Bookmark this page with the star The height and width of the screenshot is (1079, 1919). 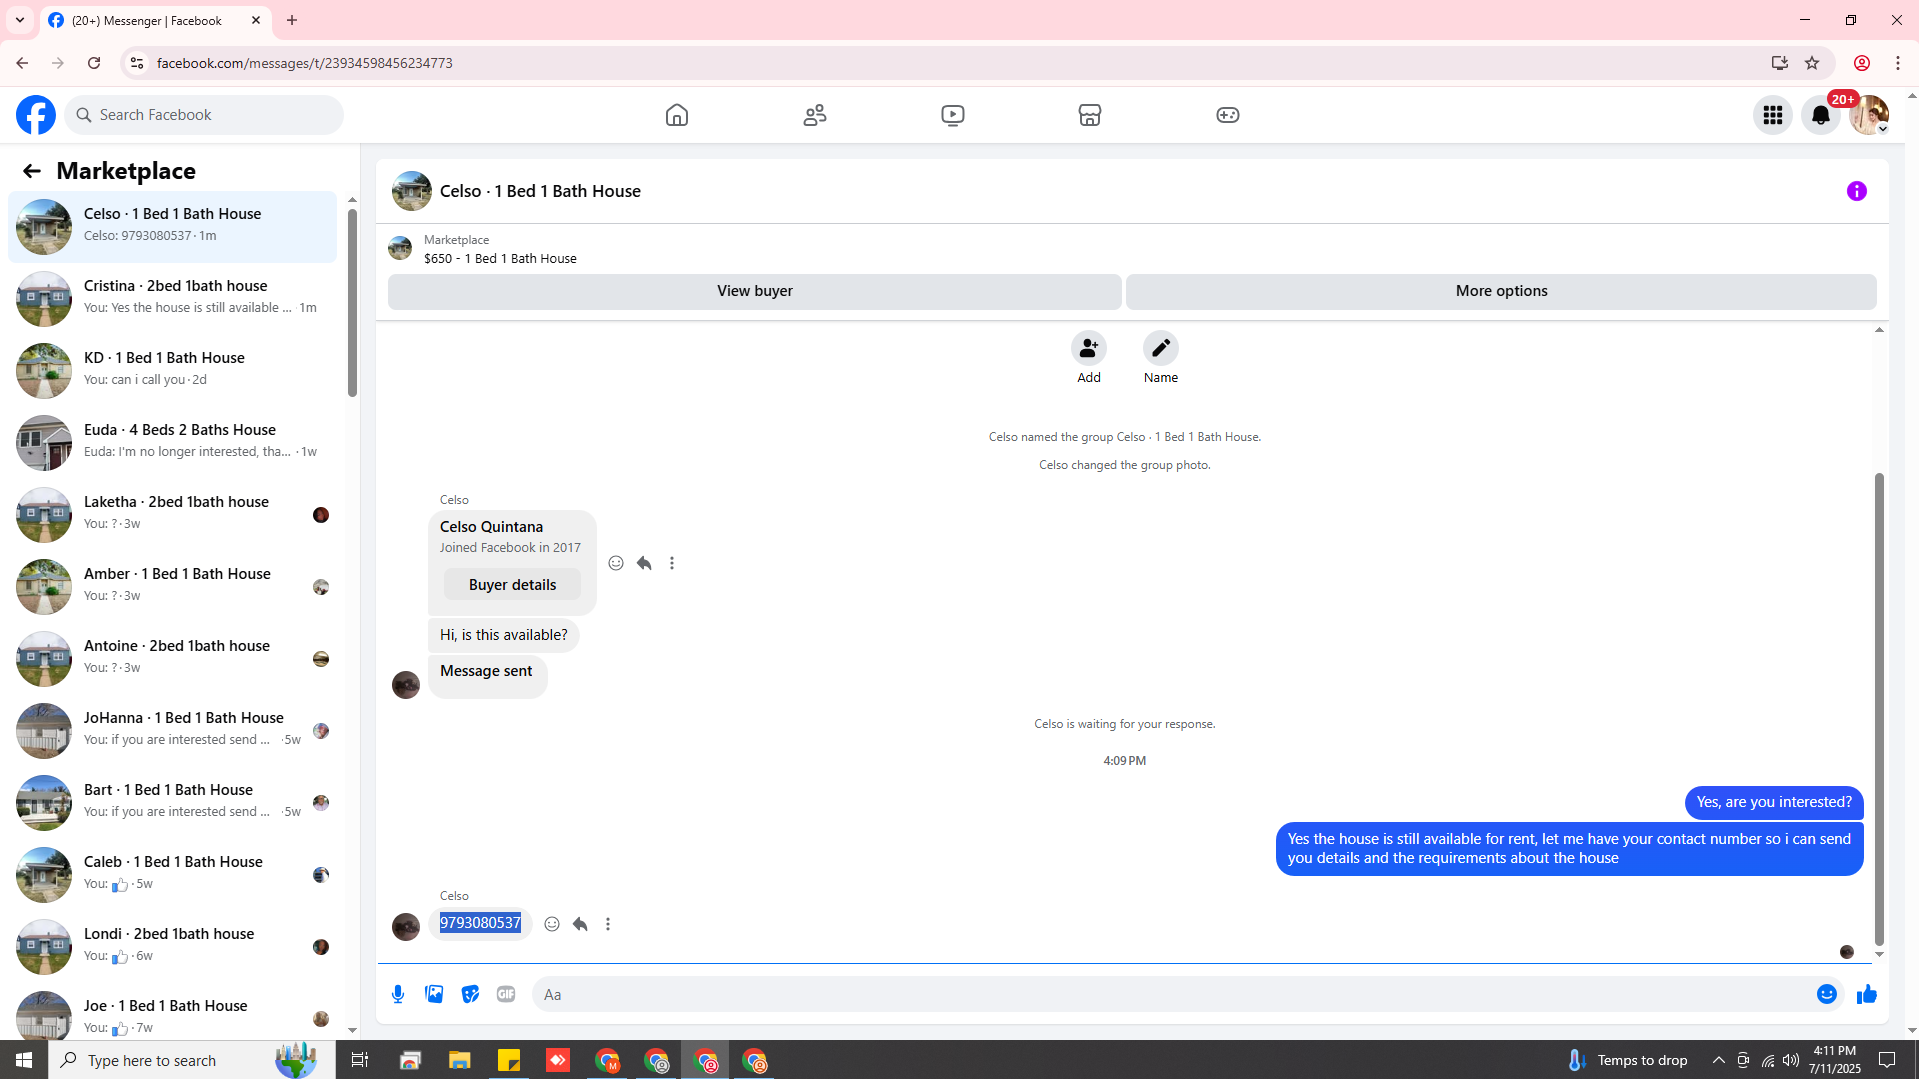click(1812, 63)
